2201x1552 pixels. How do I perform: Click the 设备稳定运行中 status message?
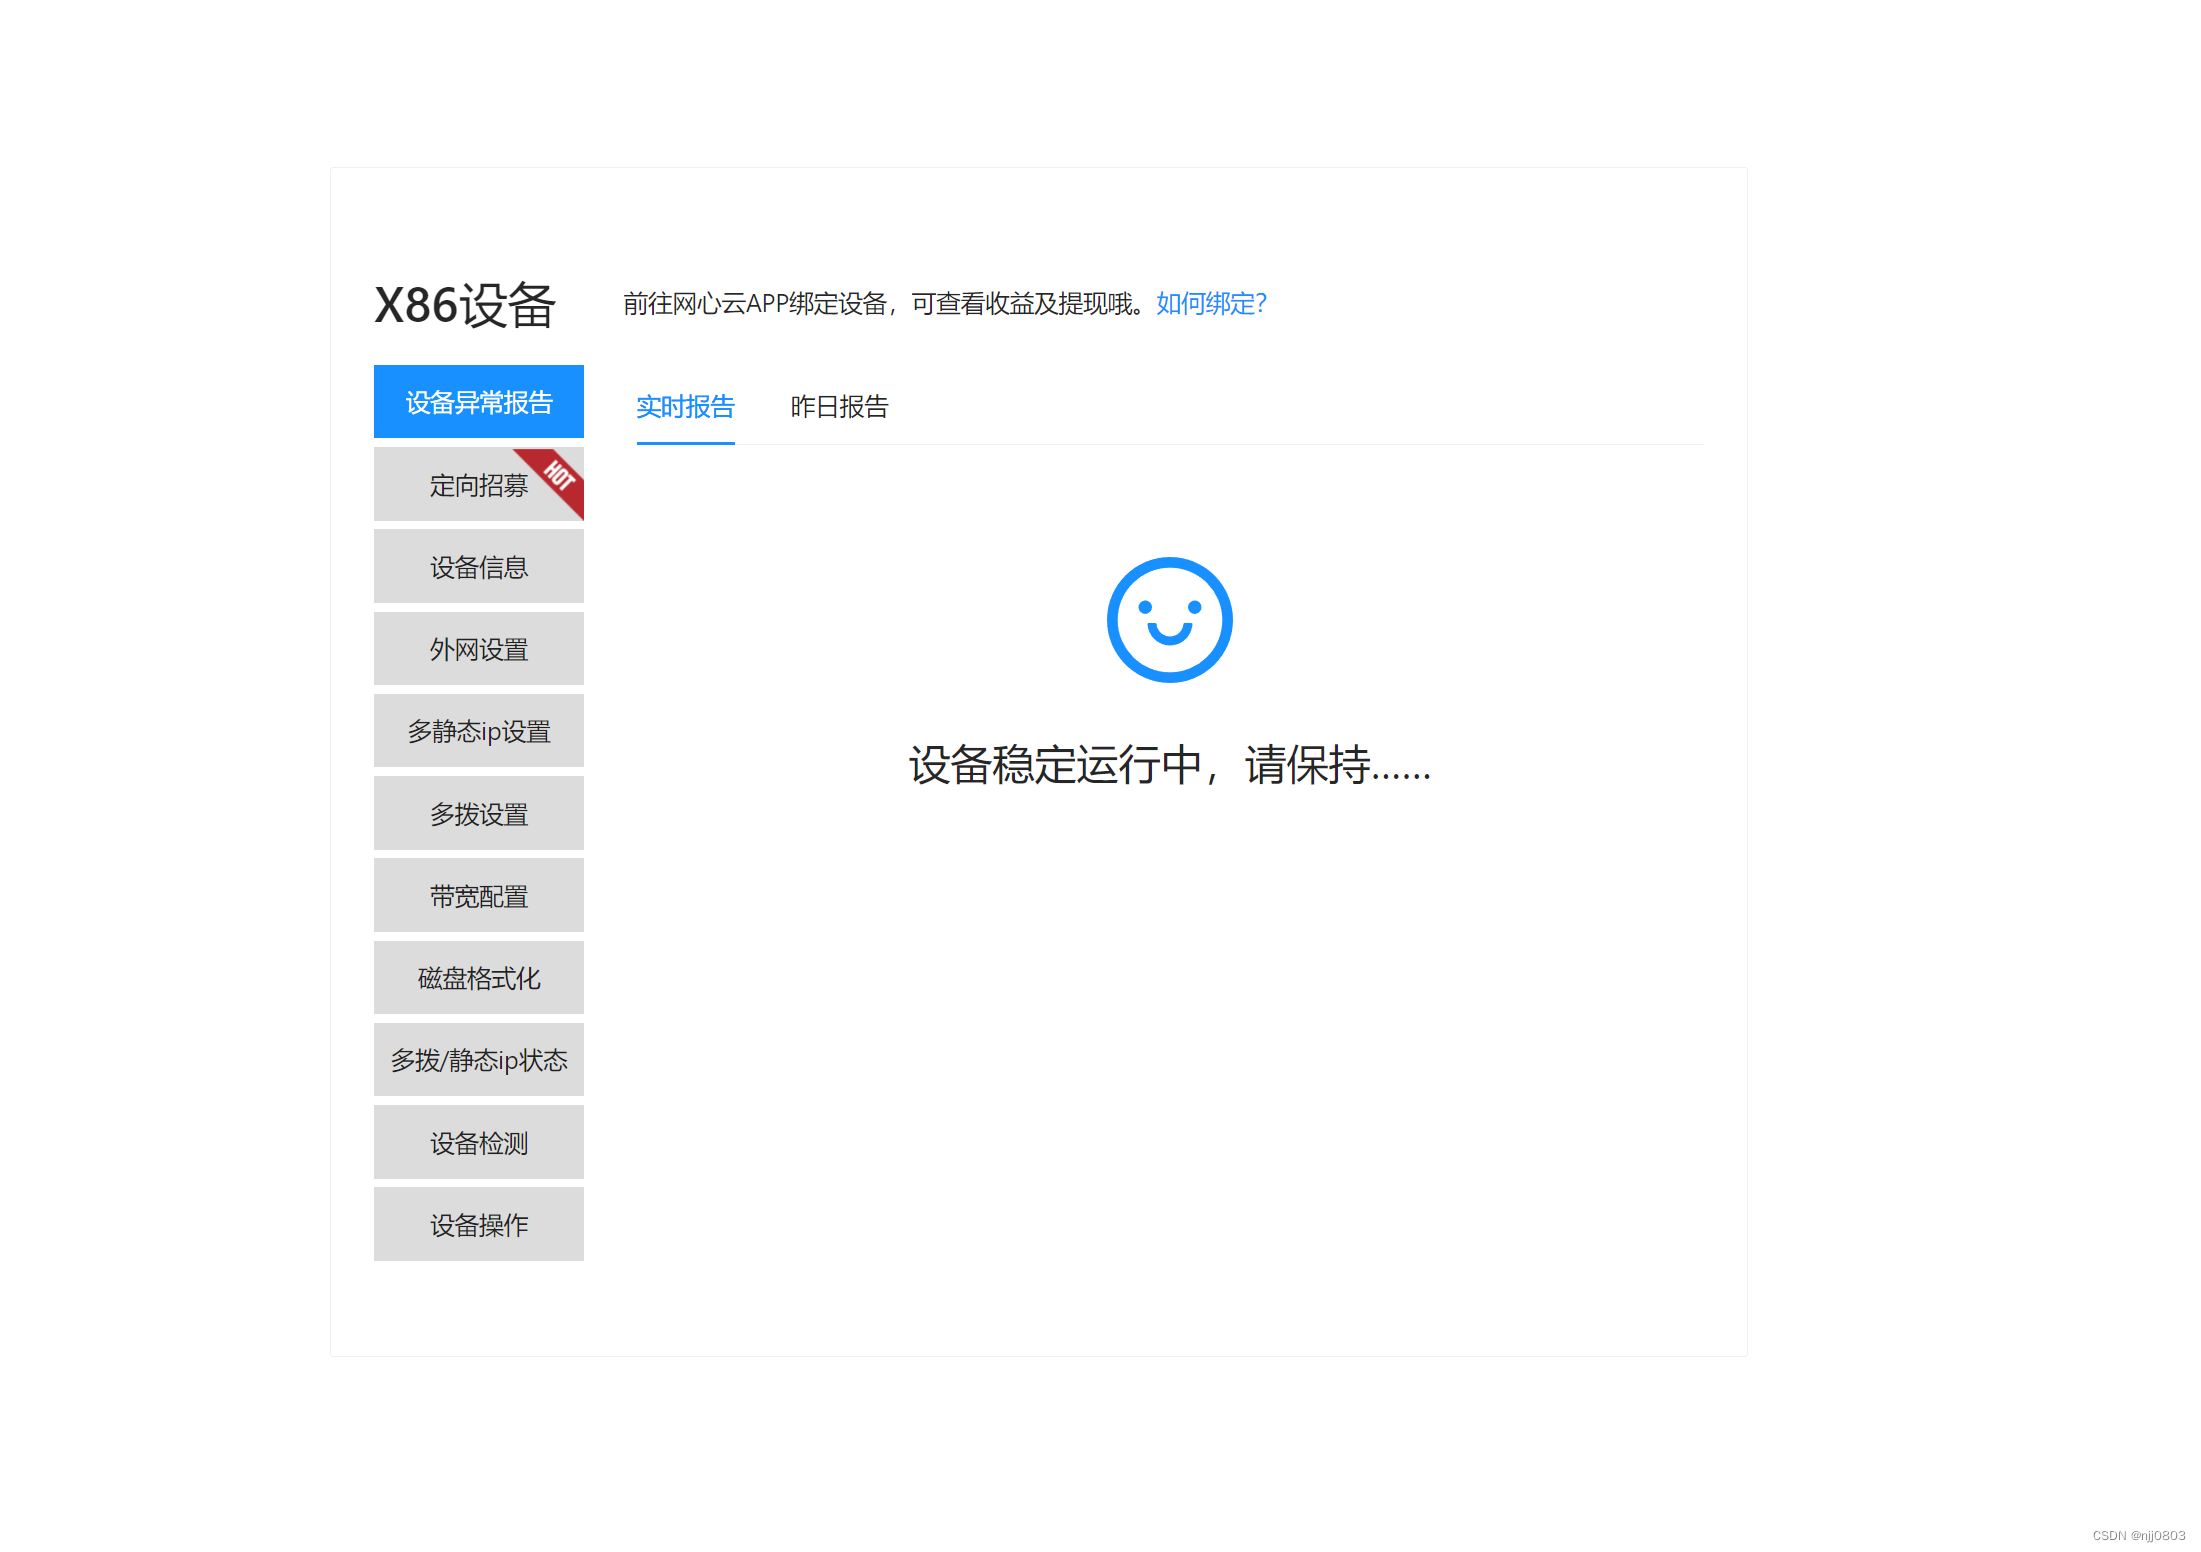[1169, 766]
